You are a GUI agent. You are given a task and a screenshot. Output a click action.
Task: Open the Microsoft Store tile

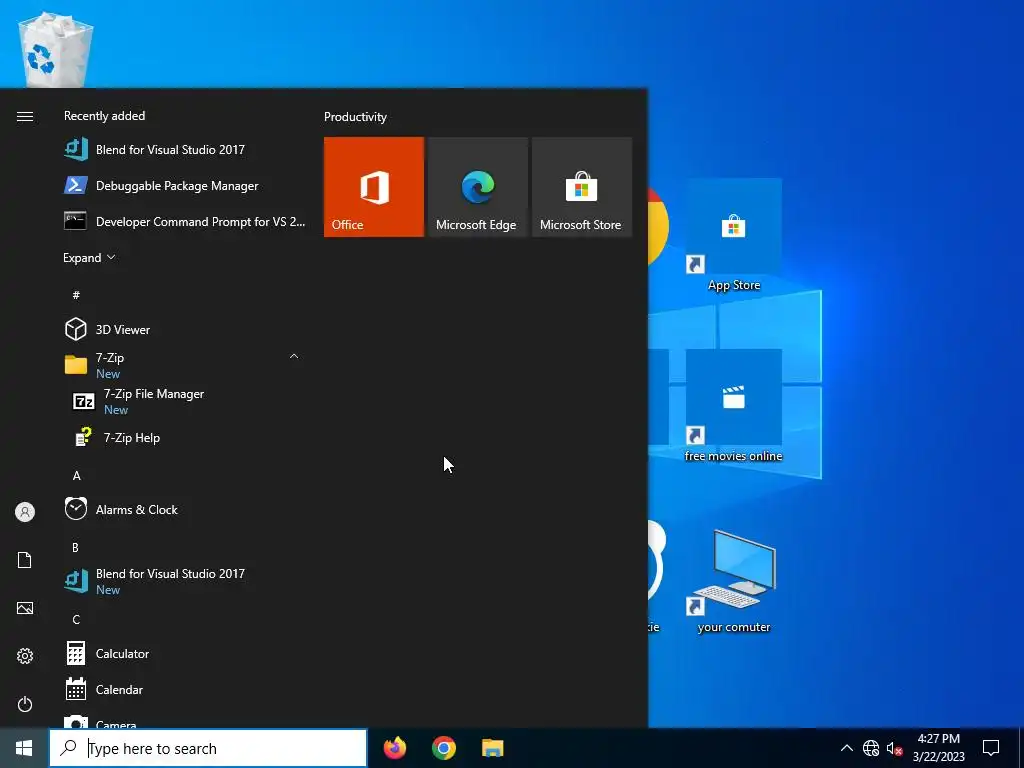coord(582,187)
